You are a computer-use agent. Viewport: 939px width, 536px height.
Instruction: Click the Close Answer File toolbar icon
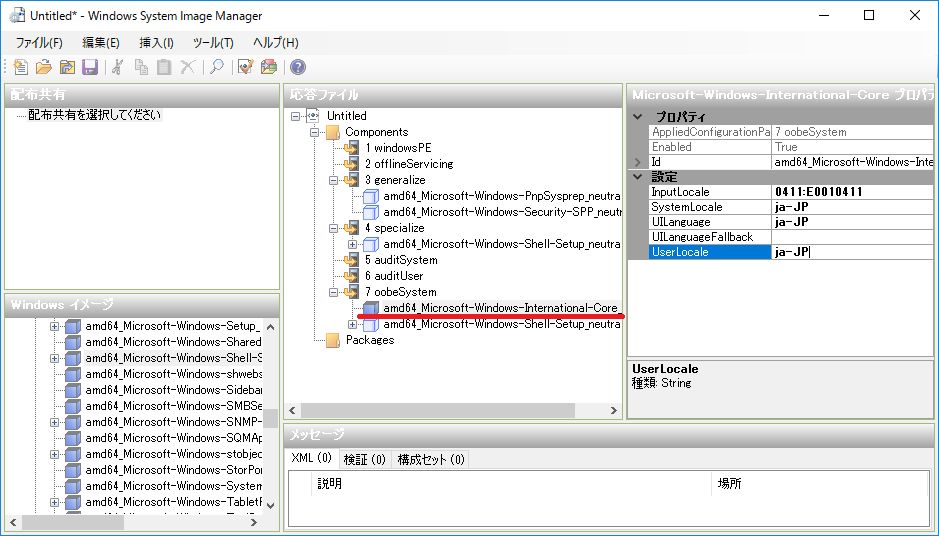point(67,67)
